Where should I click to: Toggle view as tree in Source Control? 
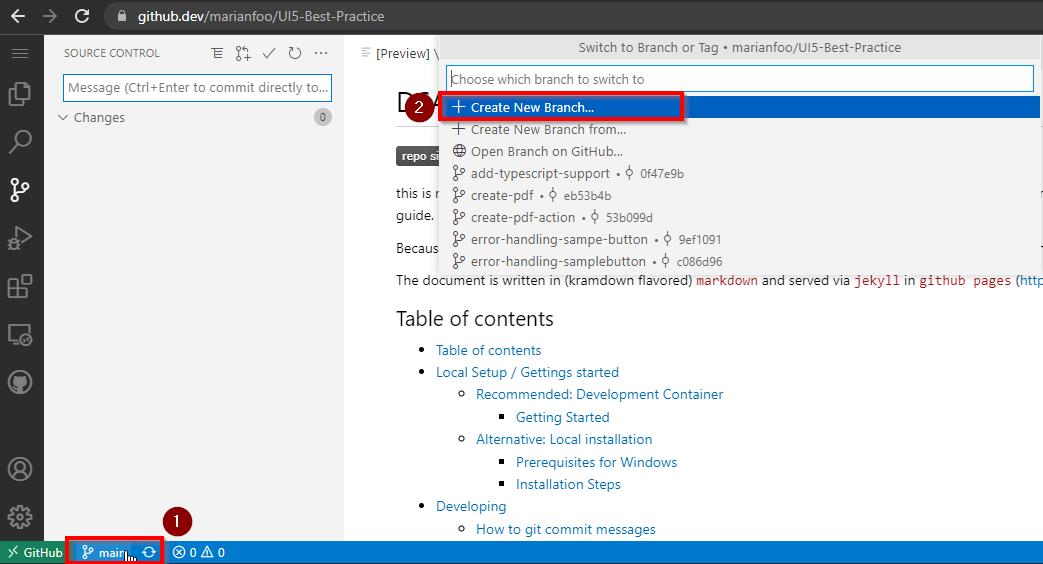click(x=217, y=53)
